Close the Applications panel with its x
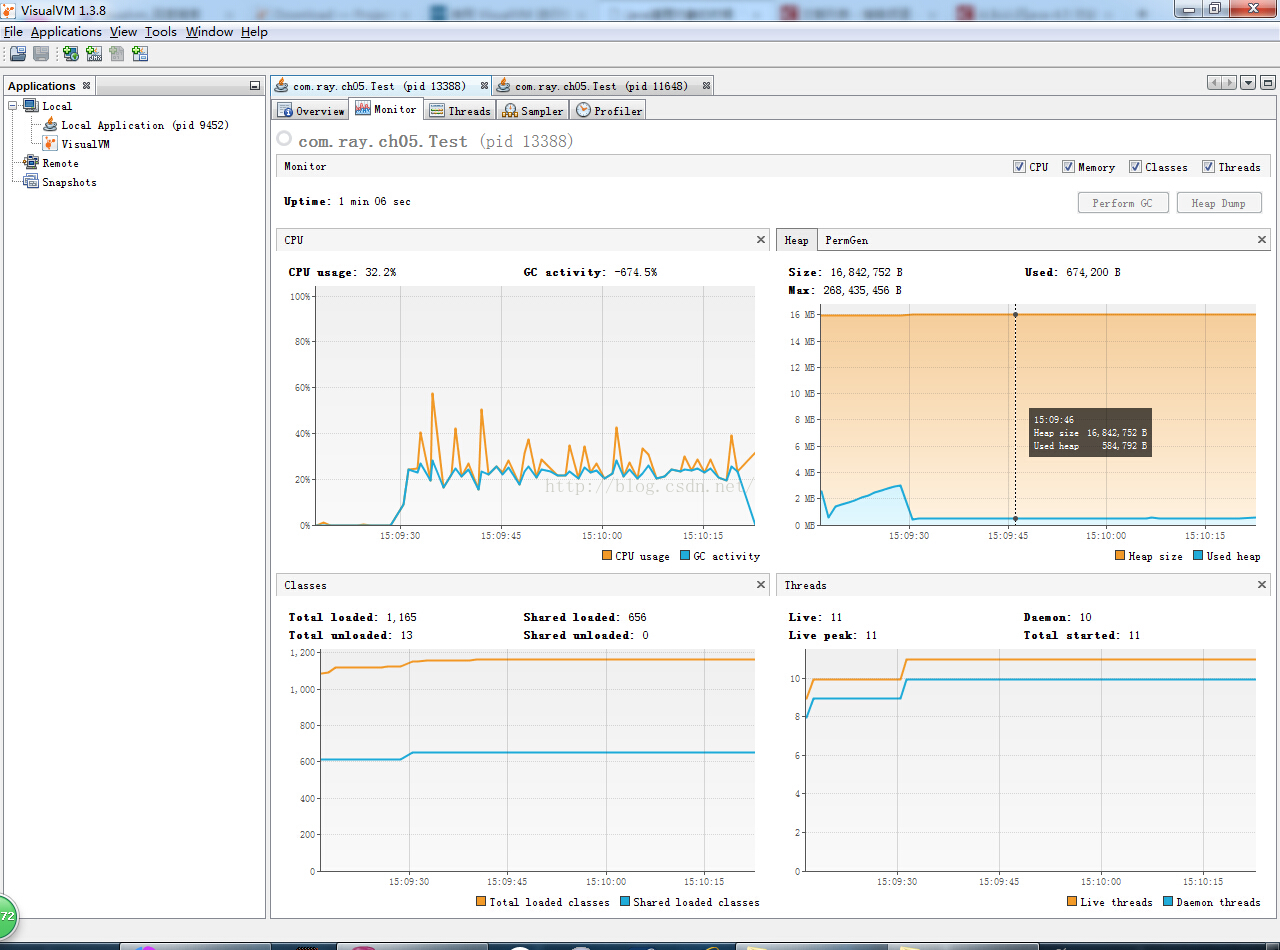Image resolution: width=1280 pixels, height=950 pixels. 86,86
